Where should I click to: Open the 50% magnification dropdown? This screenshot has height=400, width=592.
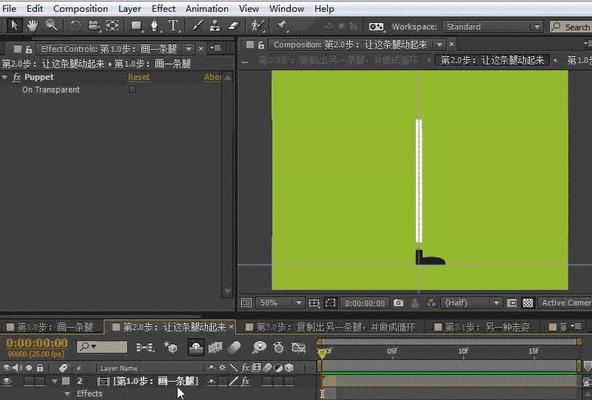tap(280, 303)
